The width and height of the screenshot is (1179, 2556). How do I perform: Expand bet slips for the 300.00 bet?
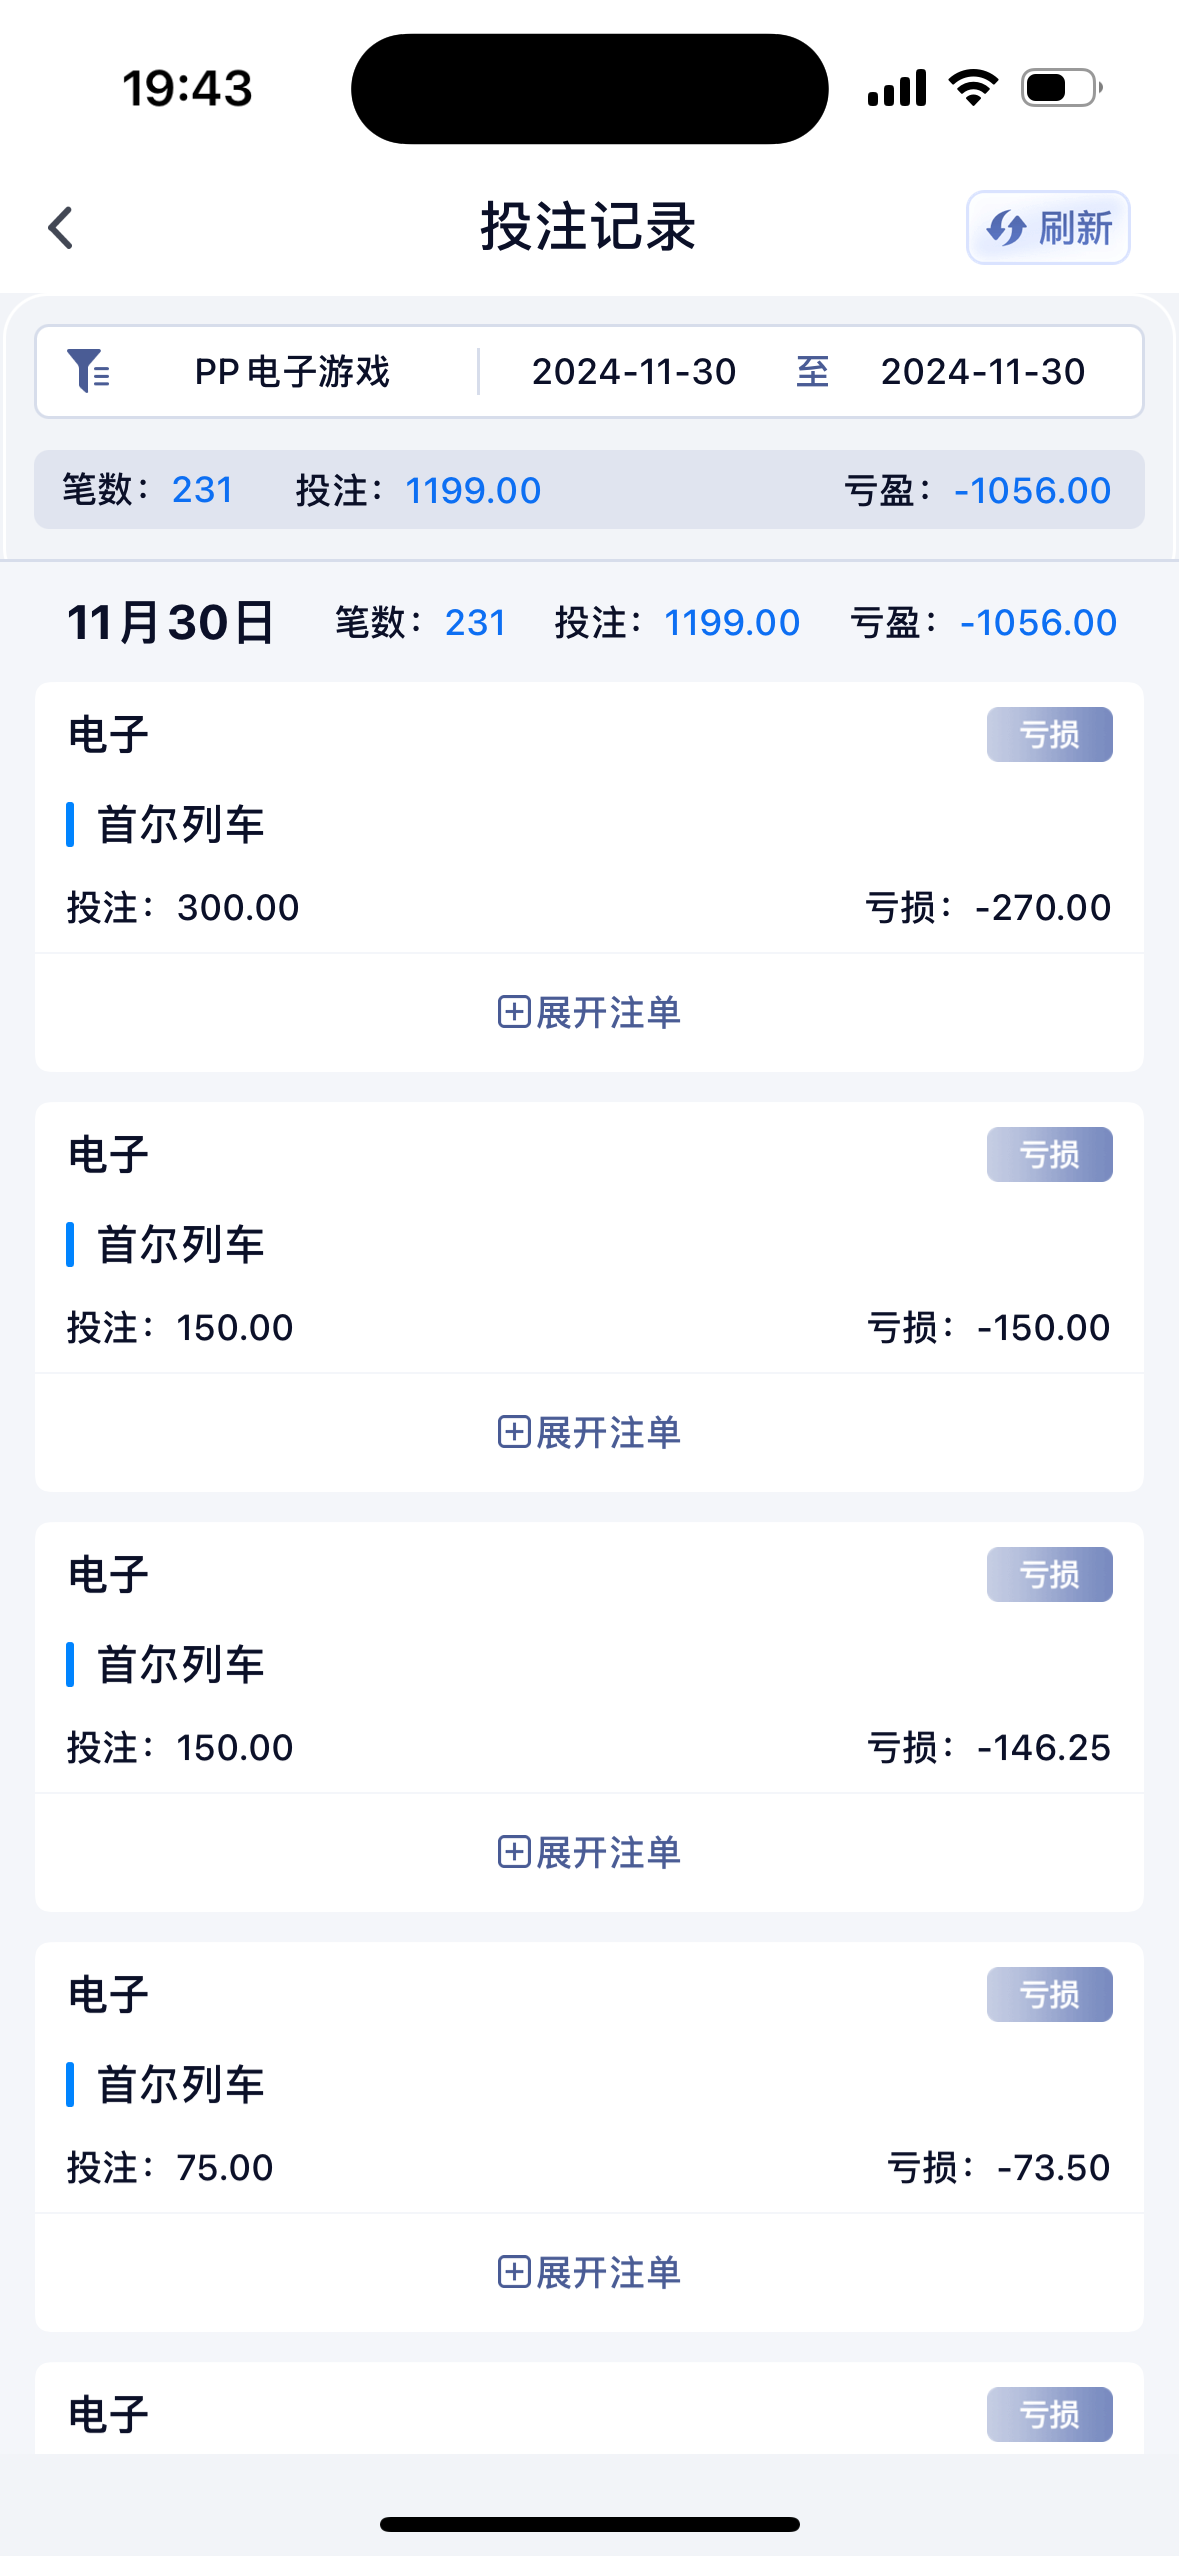[589, 1012]
